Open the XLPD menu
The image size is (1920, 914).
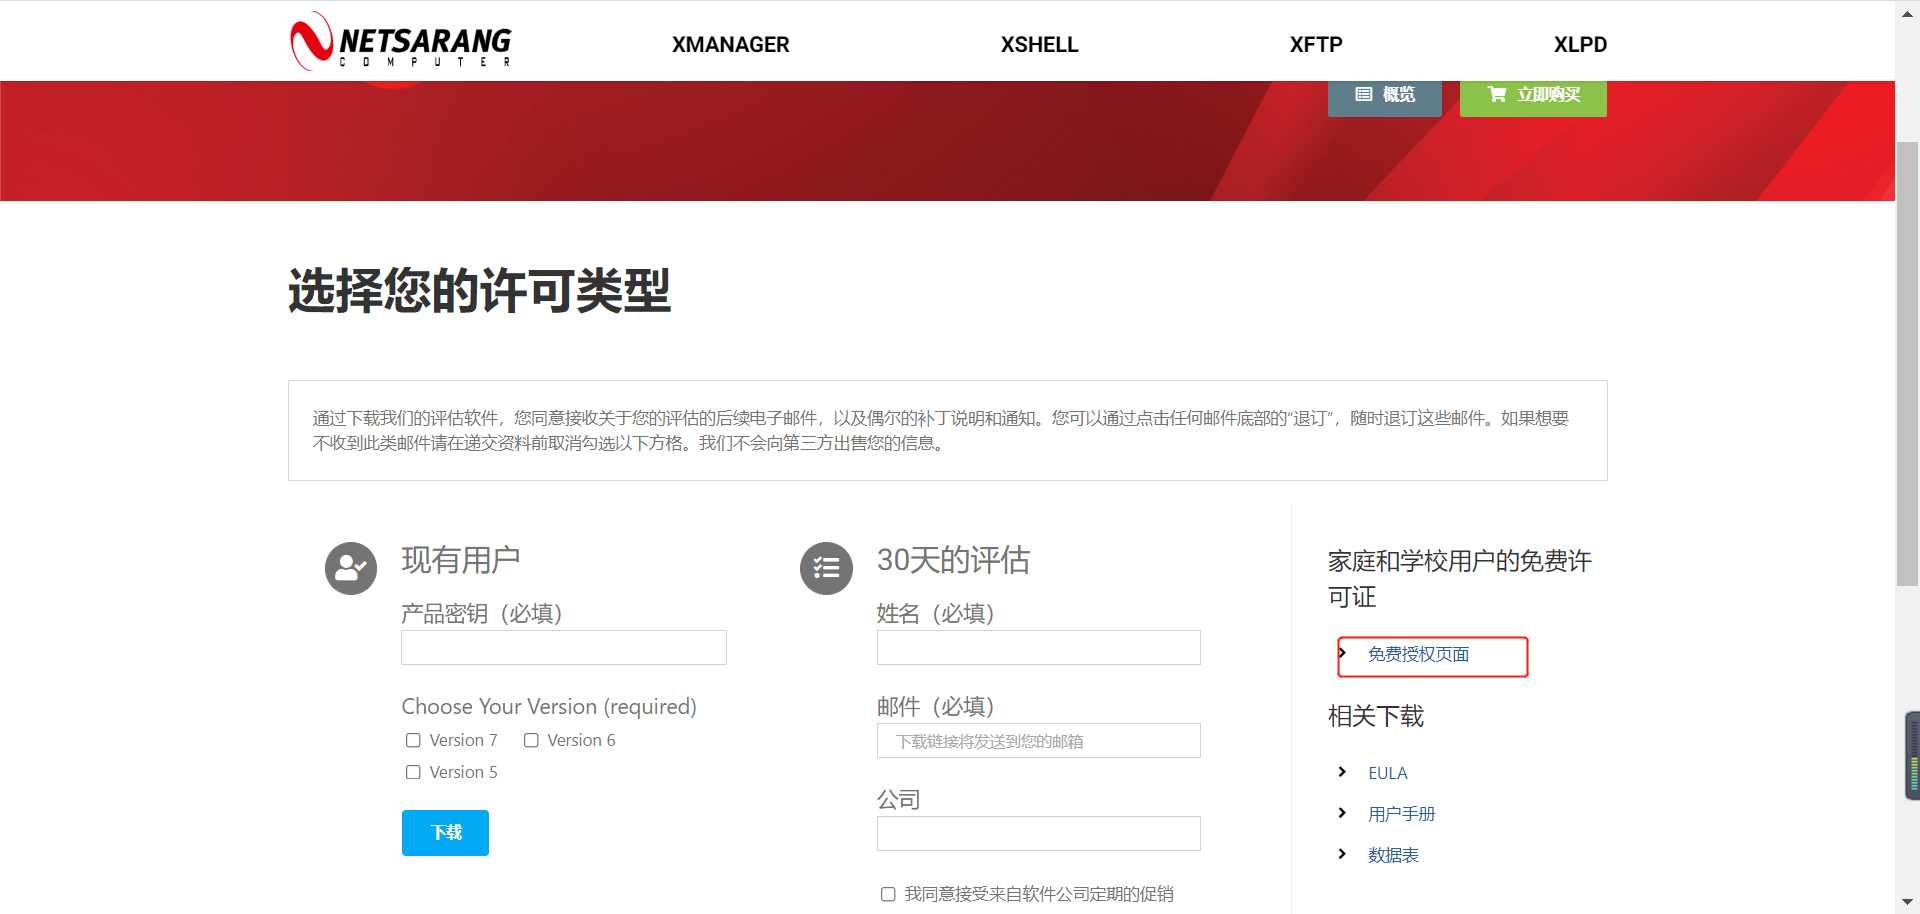pyautogui.click(x=1580, y=45)
